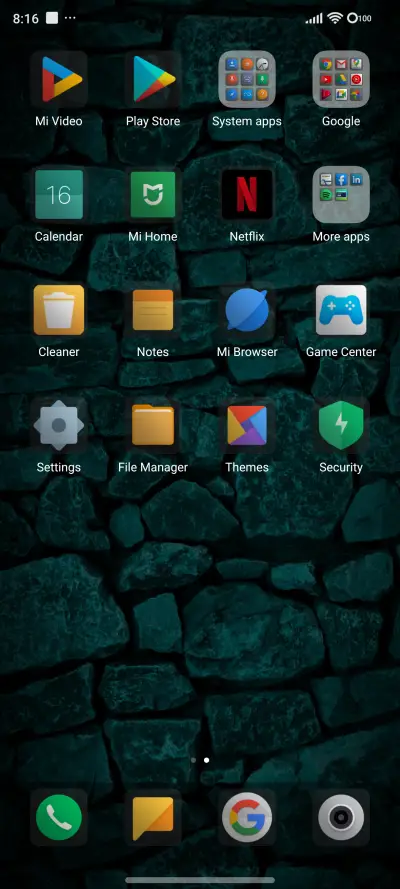Launch the Google app in dock

[x=247, y=818]
